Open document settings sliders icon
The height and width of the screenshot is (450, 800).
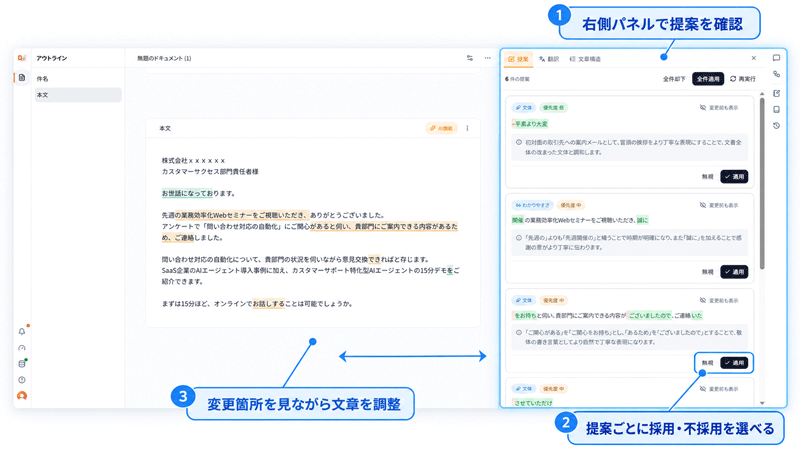tap(469, 58)
